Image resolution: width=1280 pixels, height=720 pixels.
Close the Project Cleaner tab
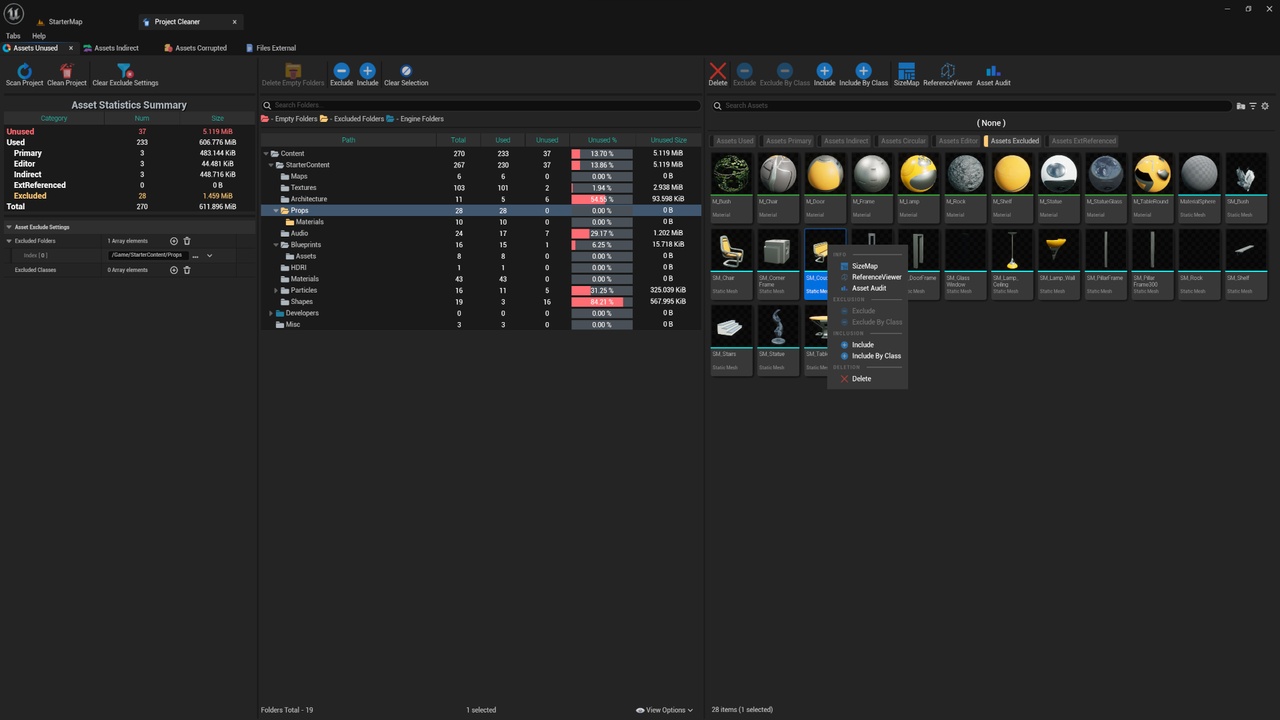click(235, 22)
